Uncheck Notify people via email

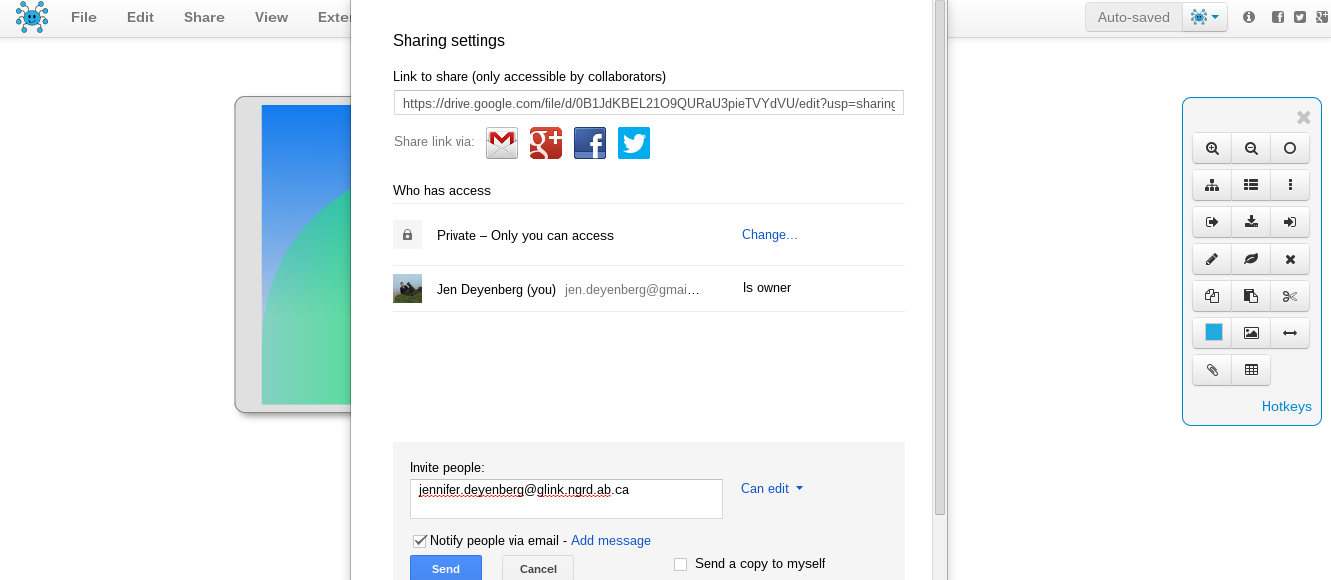pyautogui.click(x=420, y=540)
